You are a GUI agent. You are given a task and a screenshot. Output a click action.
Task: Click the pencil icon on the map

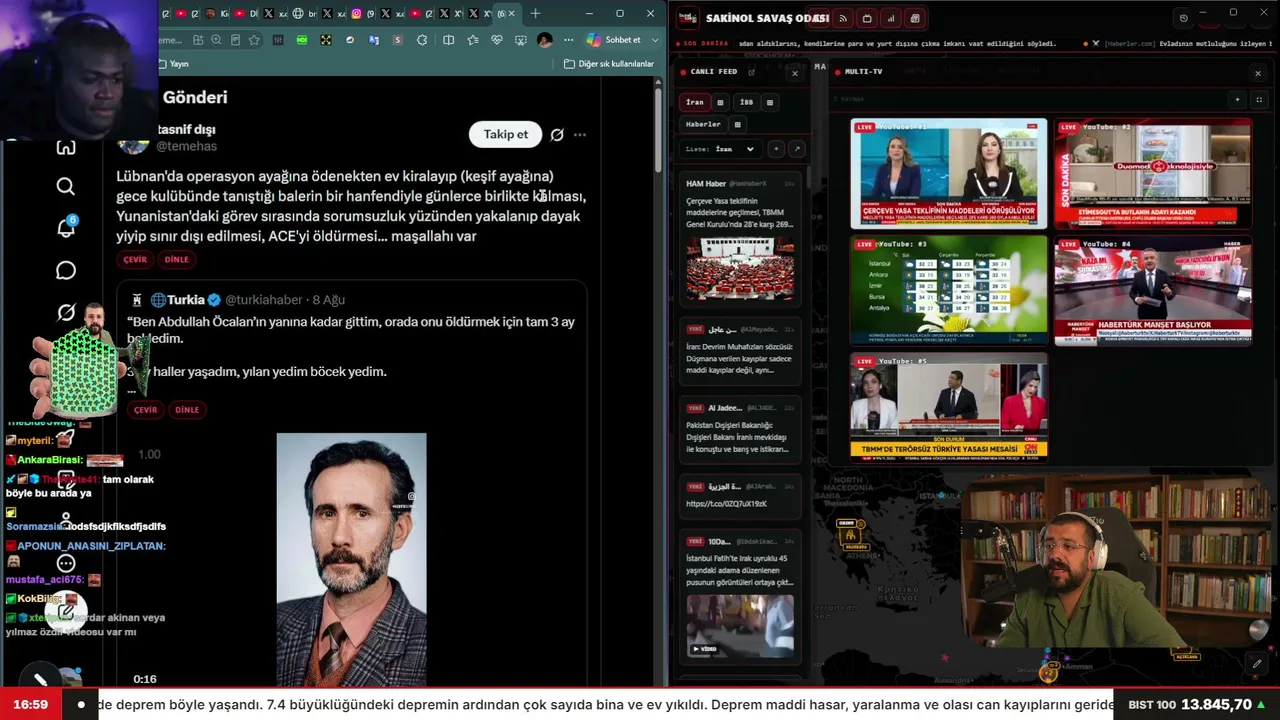(1257, 663)
